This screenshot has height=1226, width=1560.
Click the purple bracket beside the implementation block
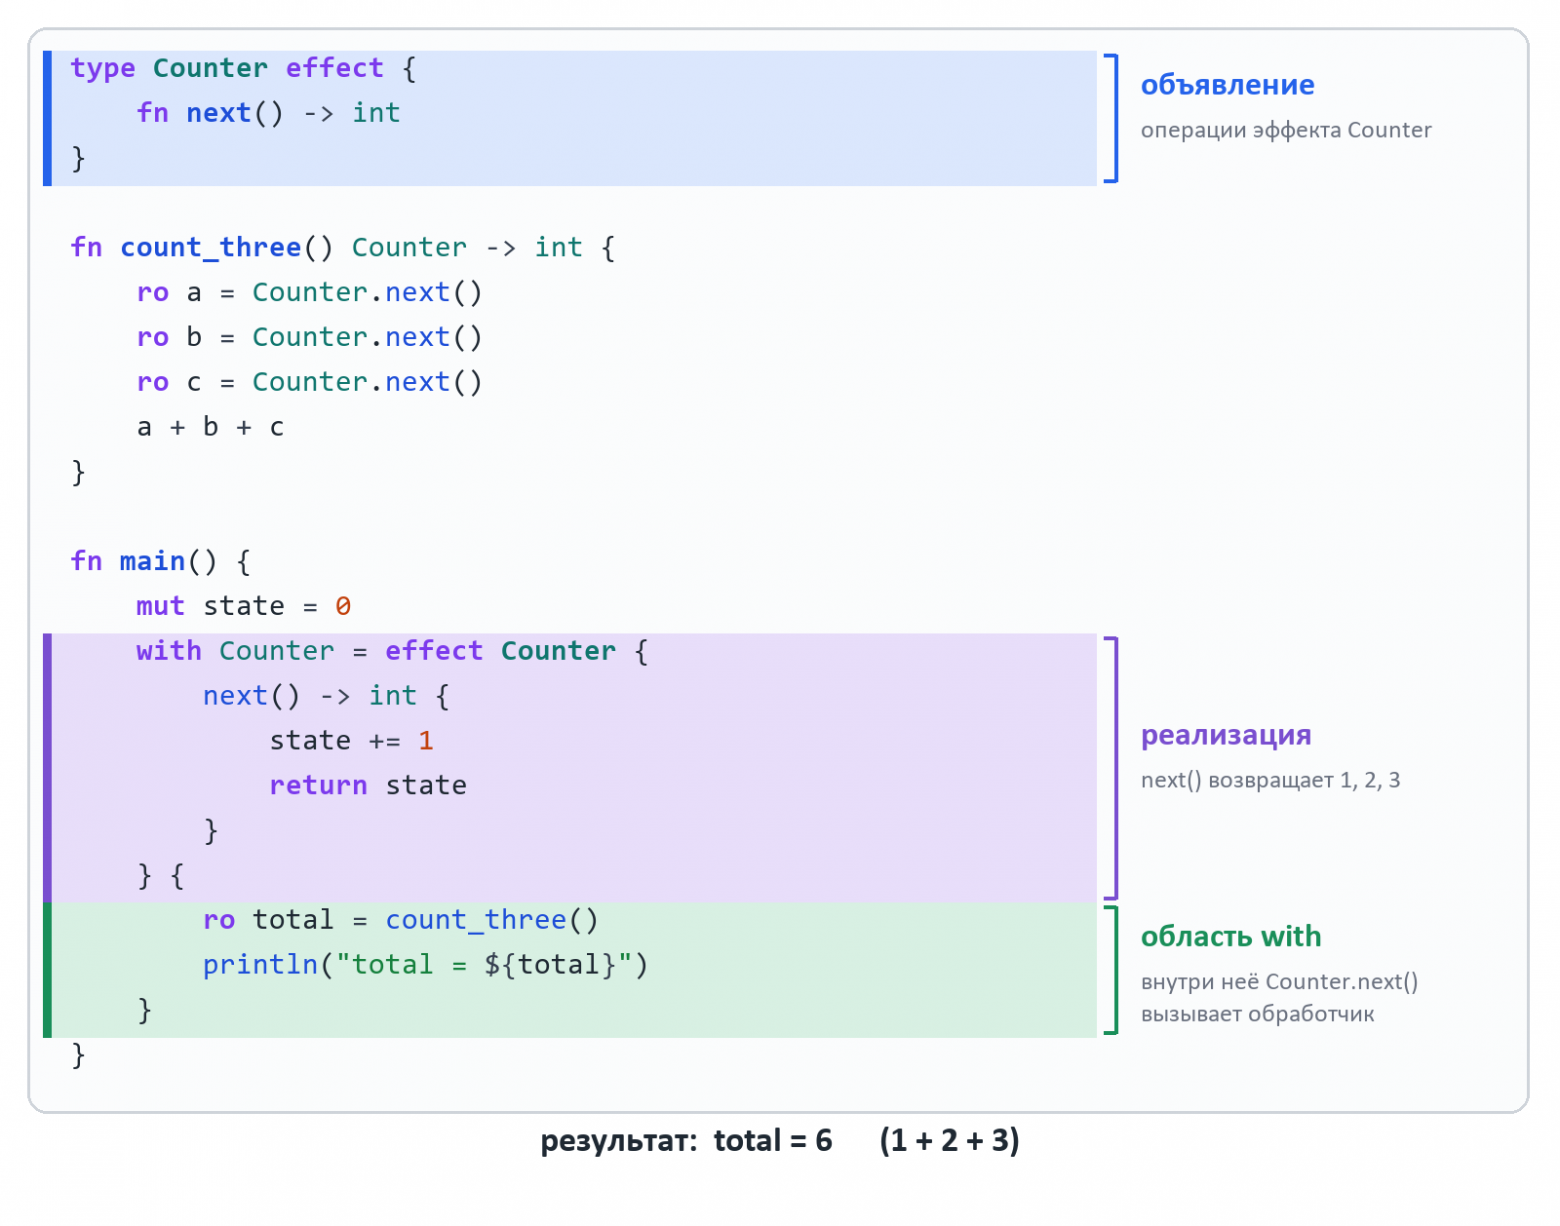click(x=1111, y=768)
